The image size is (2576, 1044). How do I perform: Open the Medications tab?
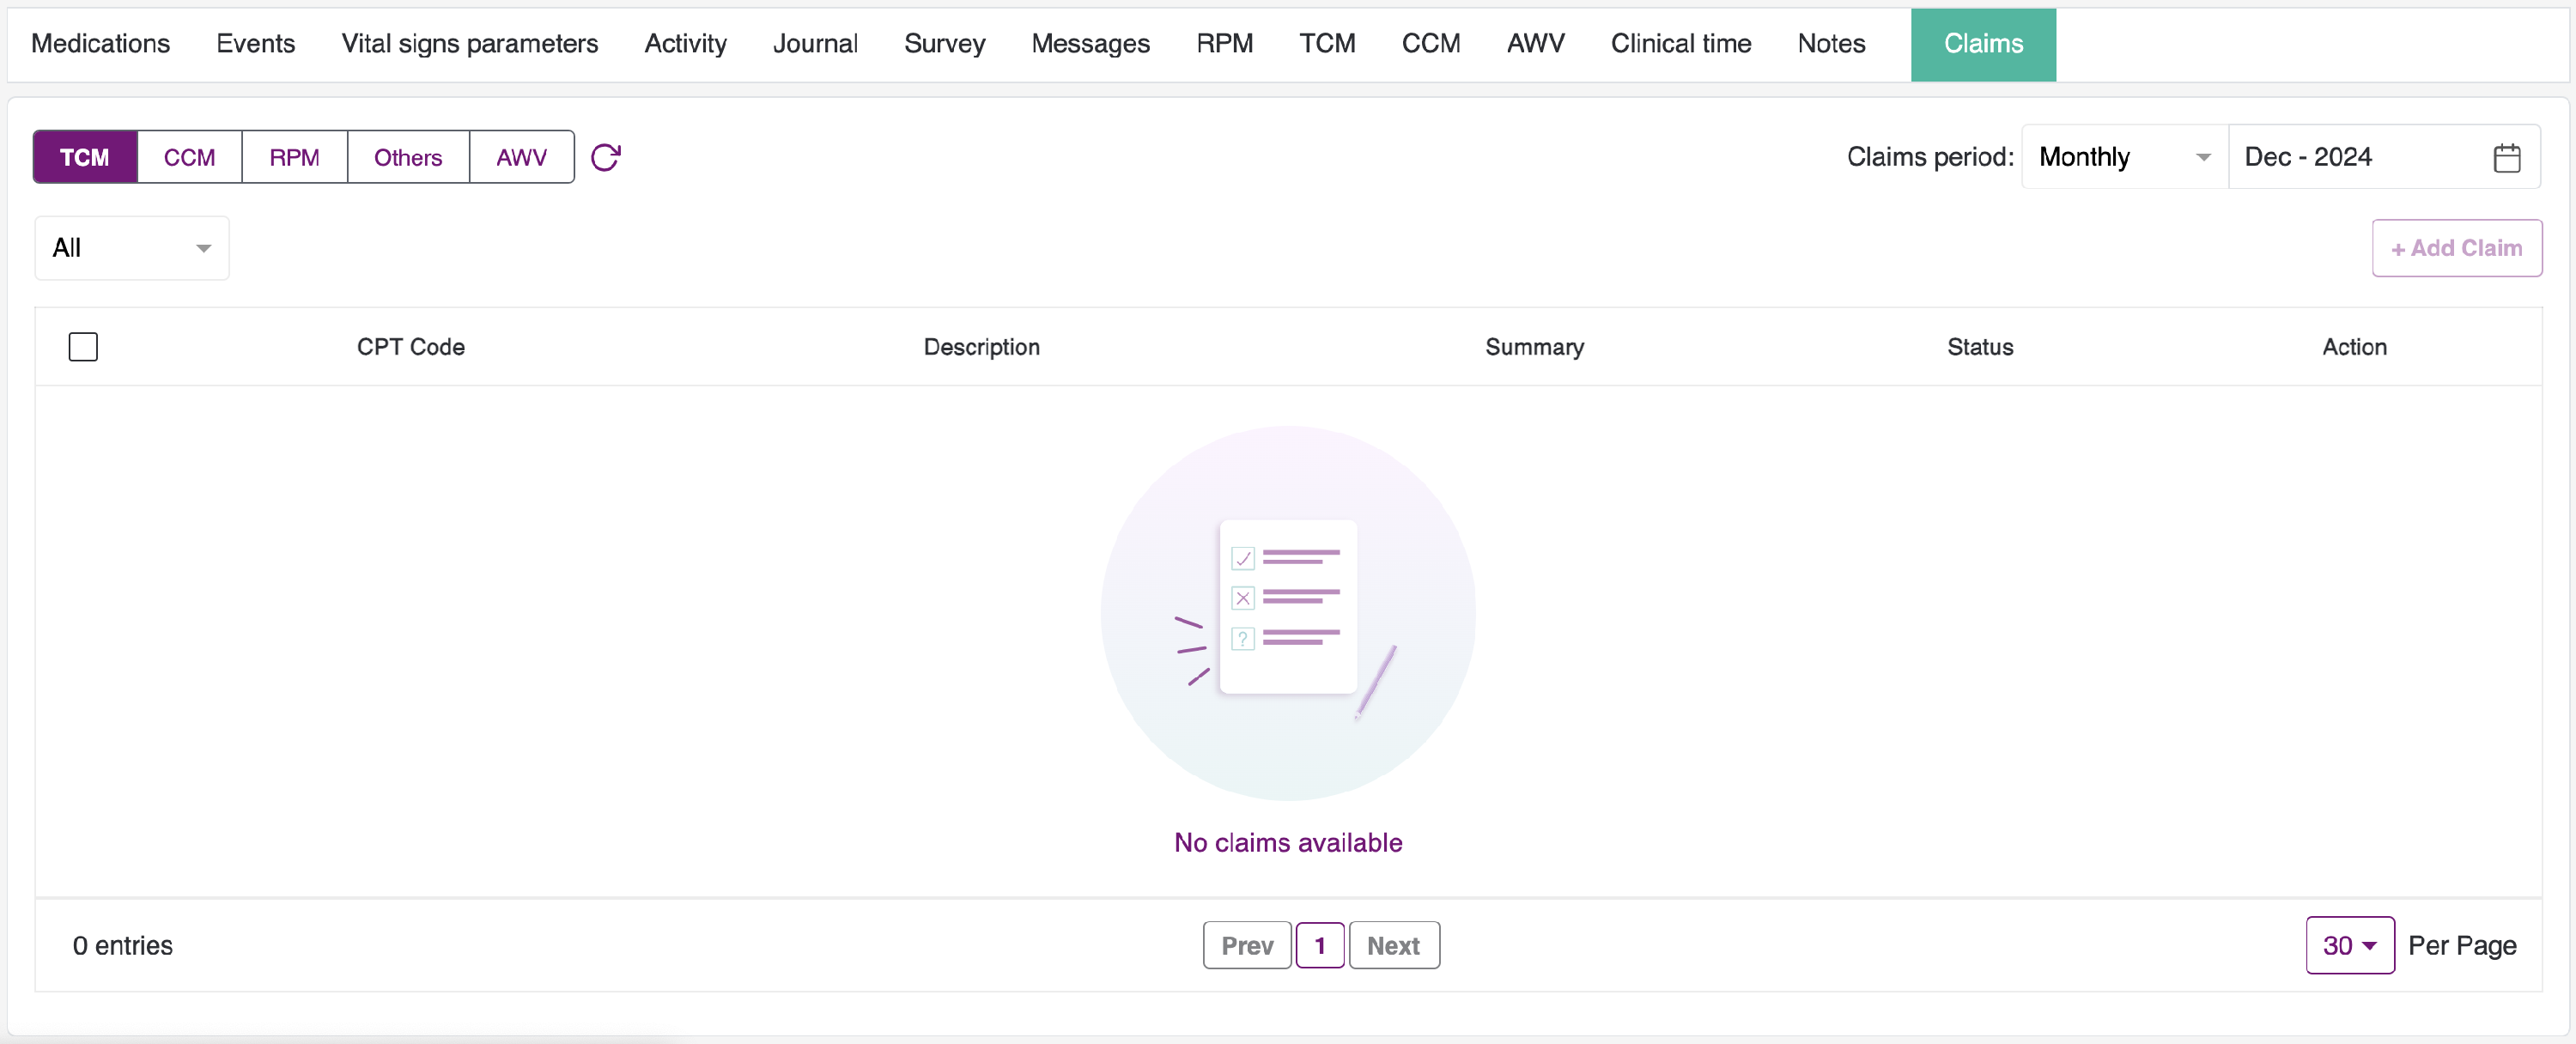coord(101,44)
